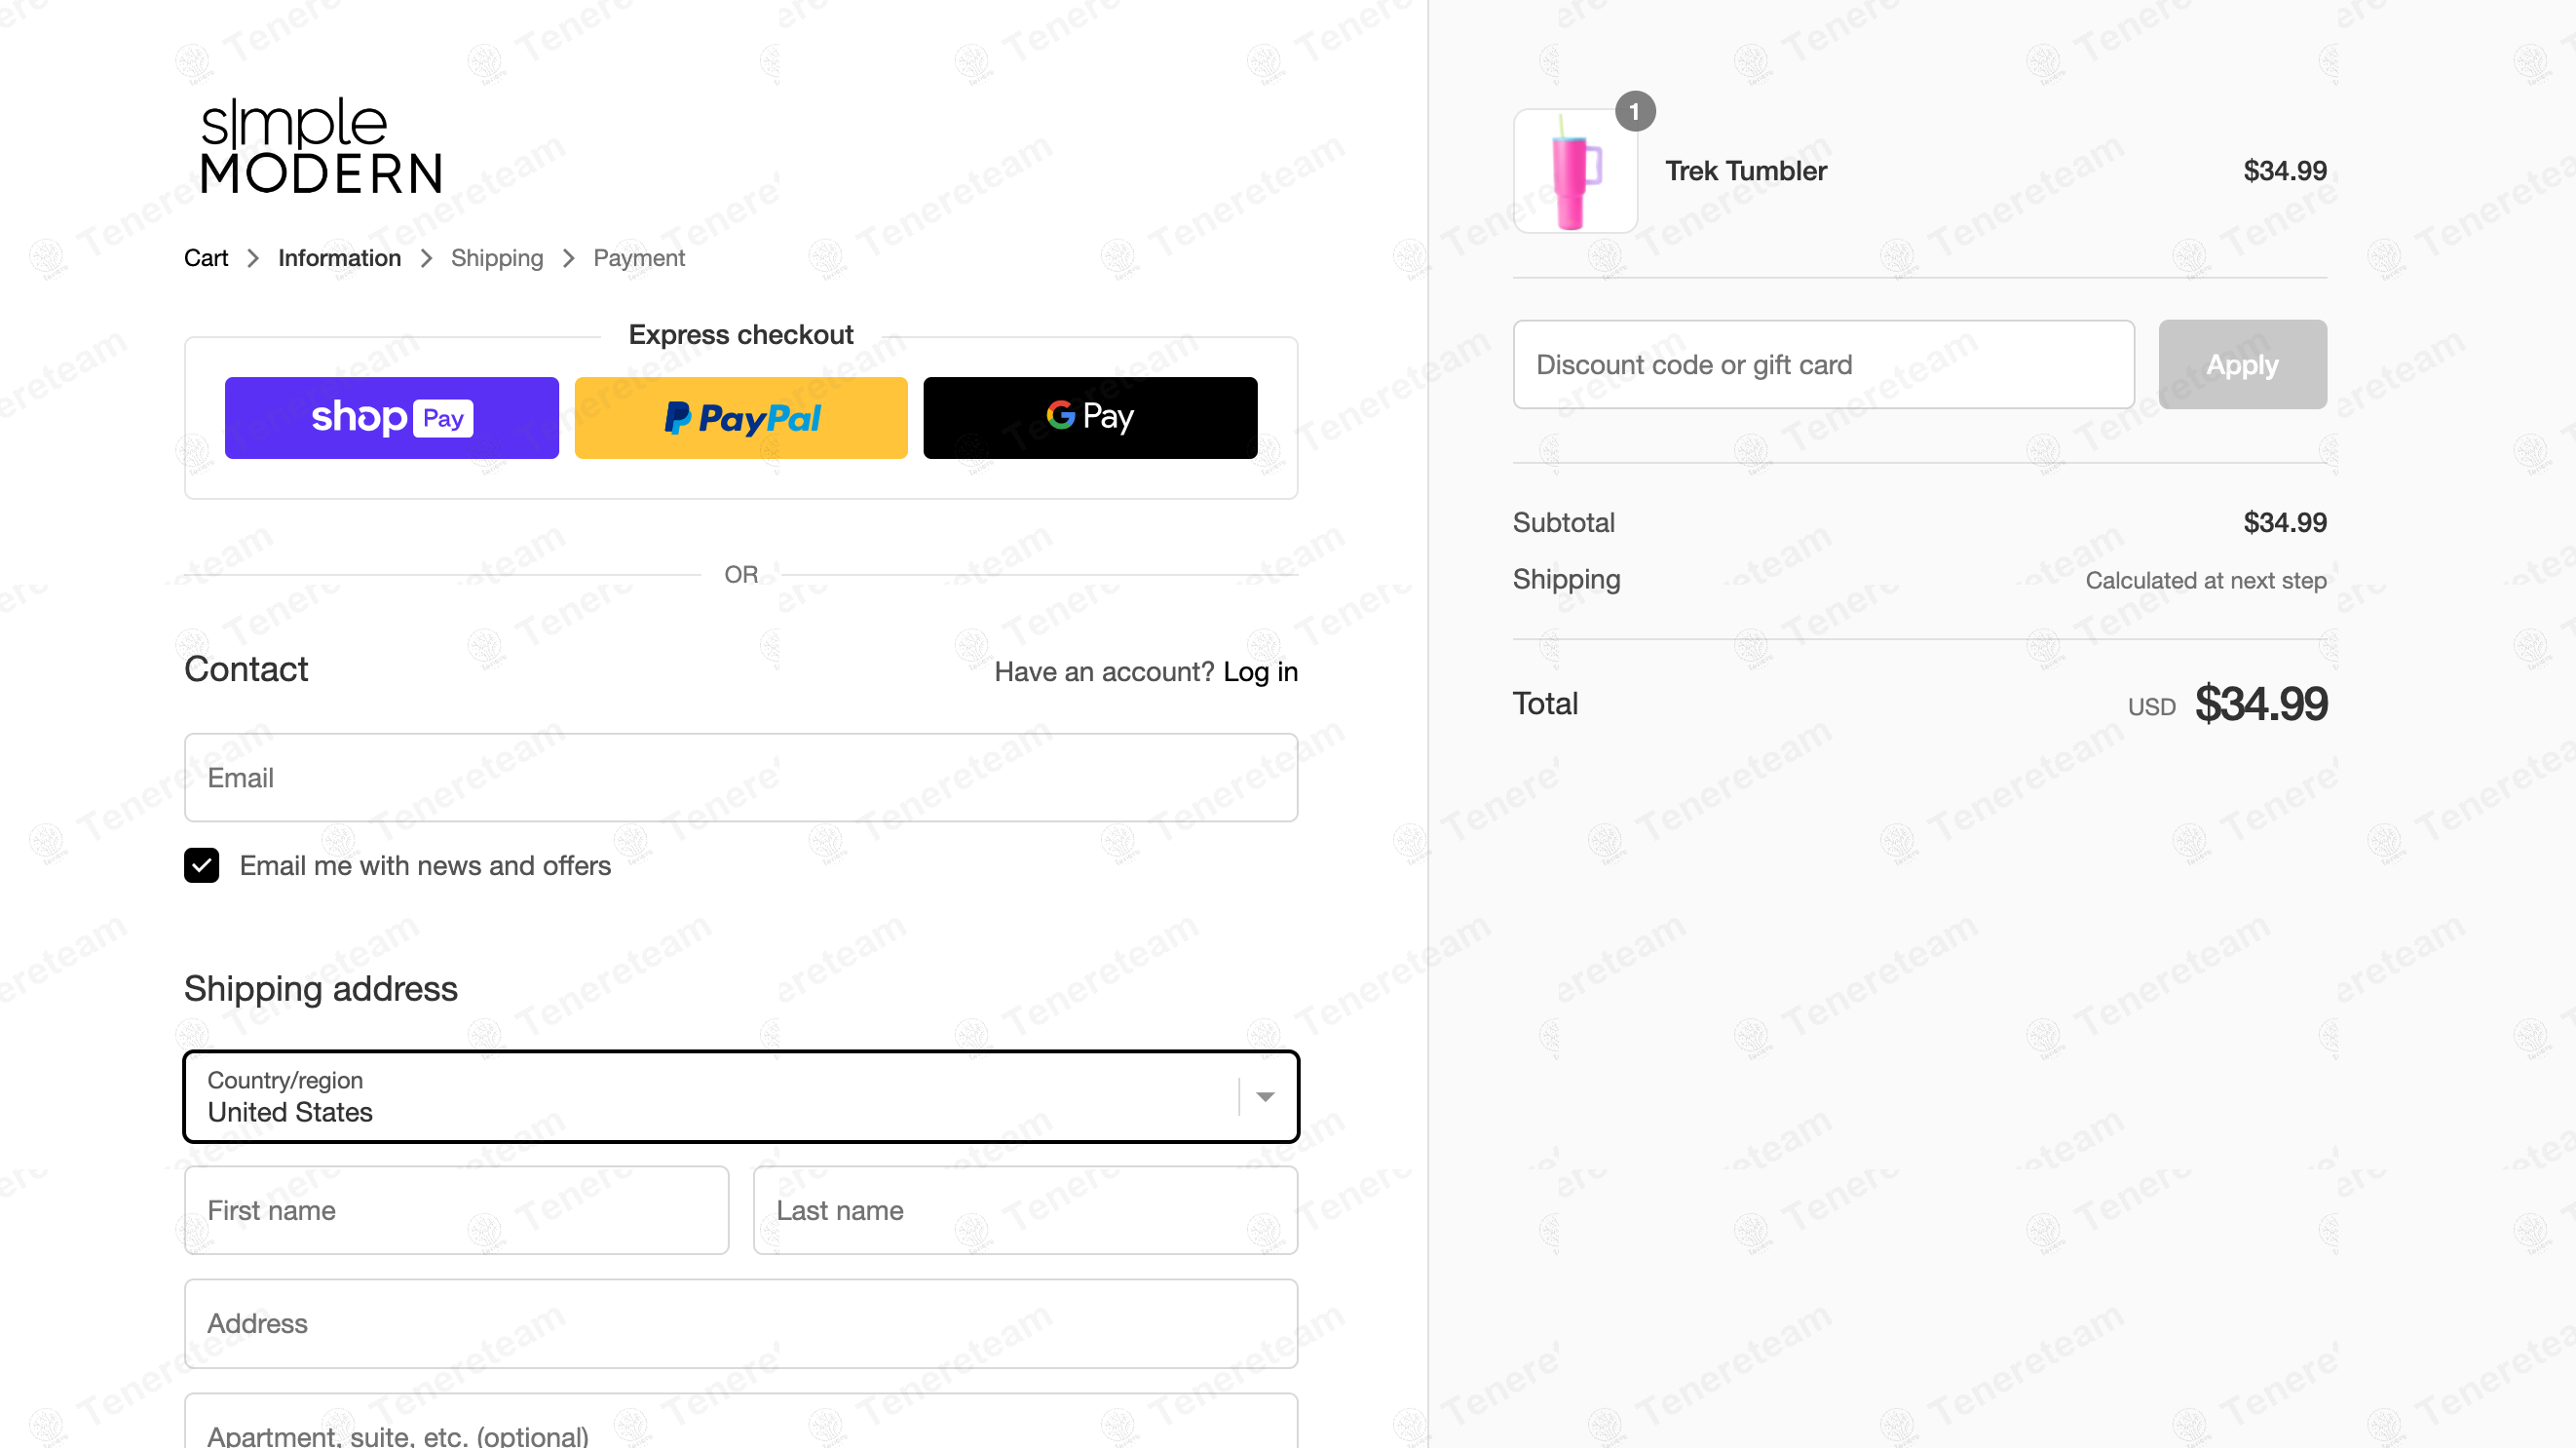The width and height of the screenshot is (2576, 1448).
Task: Click the Simple Modern logo
Action: [x=321, y=146]
